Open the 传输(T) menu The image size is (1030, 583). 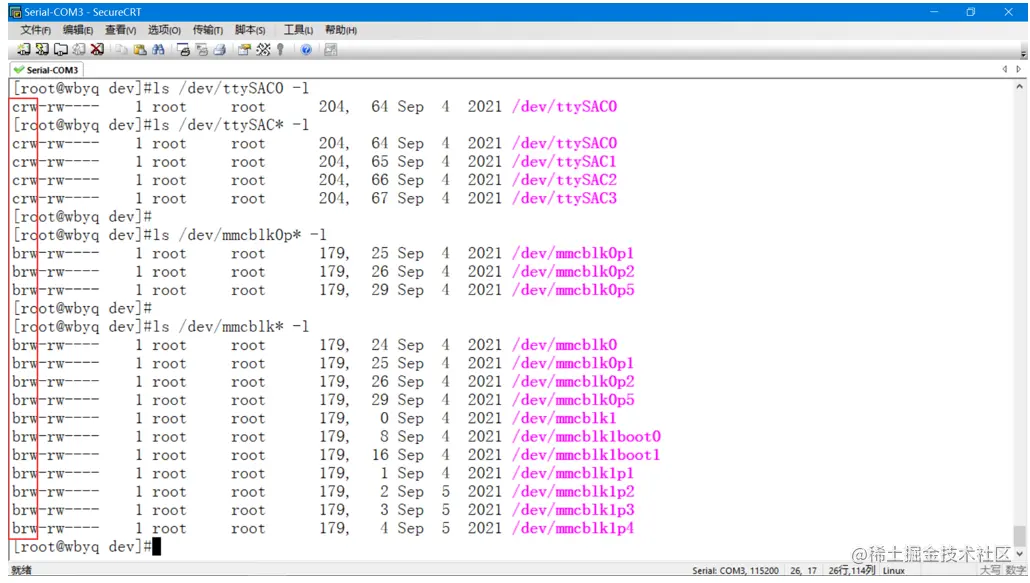click(208, 30)
